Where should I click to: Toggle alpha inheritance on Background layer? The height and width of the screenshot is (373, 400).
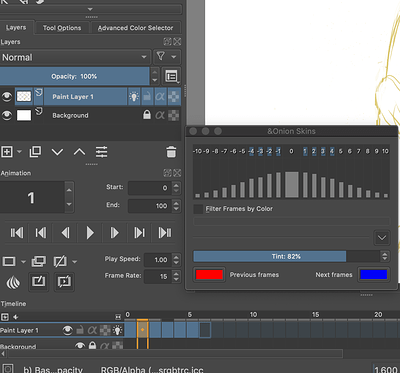pyautogui.click(x=160, y=115)
